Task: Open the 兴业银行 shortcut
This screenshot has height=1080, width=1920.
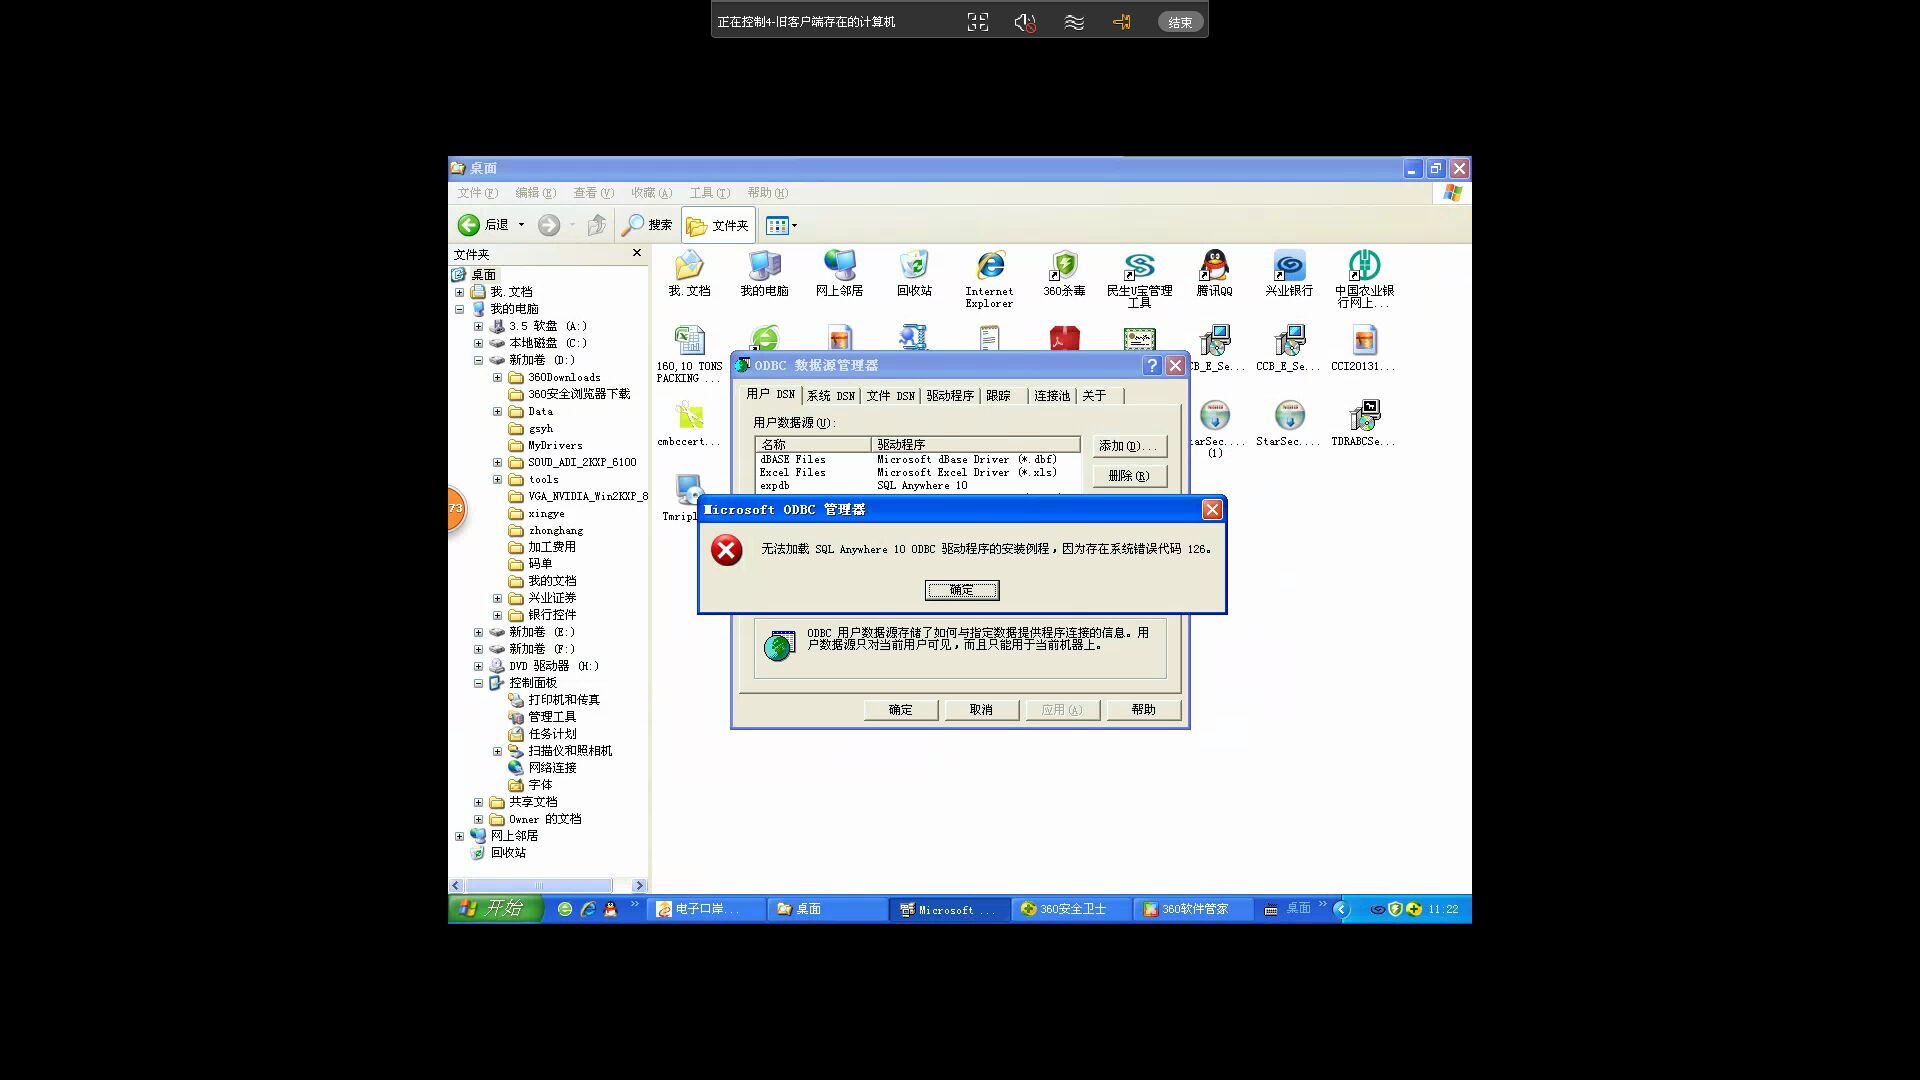Action: pyautogui.click(x=1289, y=273)
